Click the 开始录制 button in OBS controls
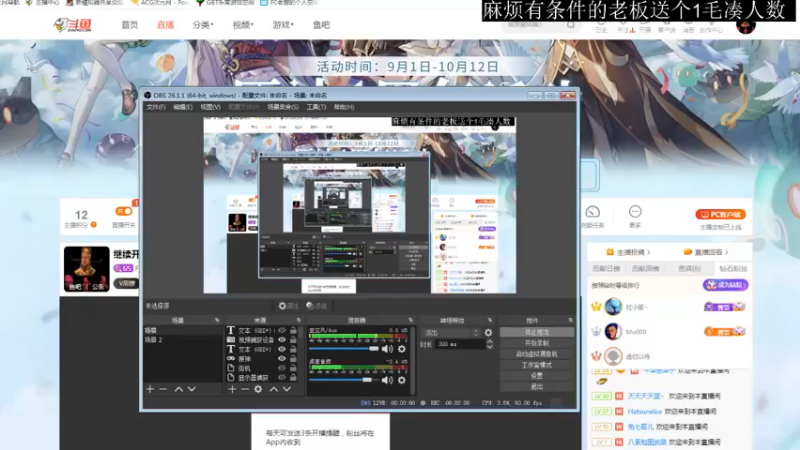This screenshot has width=800, height=450. click(537, 343)
